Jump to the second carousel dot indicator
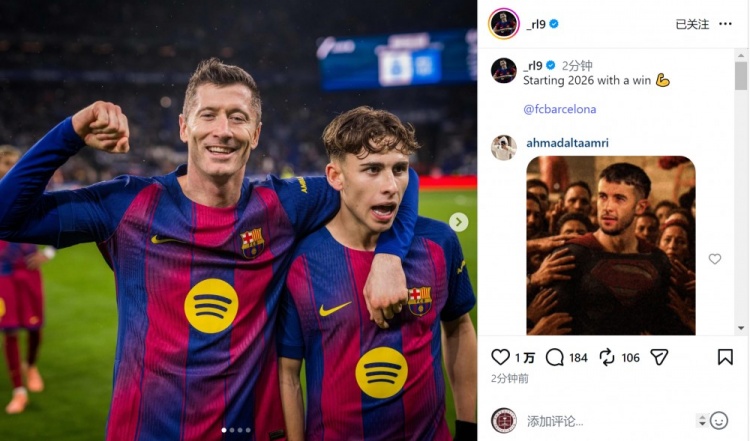The image size is (750, 441). [x=231, y=430]
